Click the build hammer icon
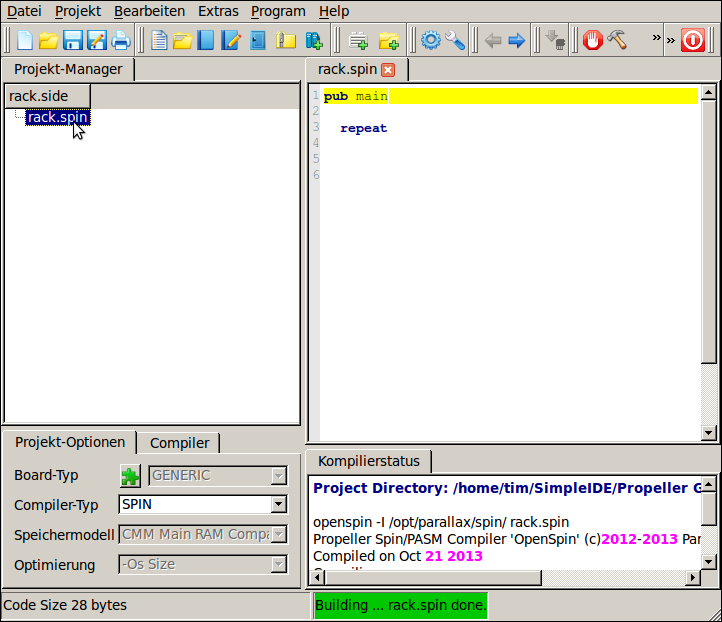The image size is (722, 622). pyautogui.click(x=617, y=41)
